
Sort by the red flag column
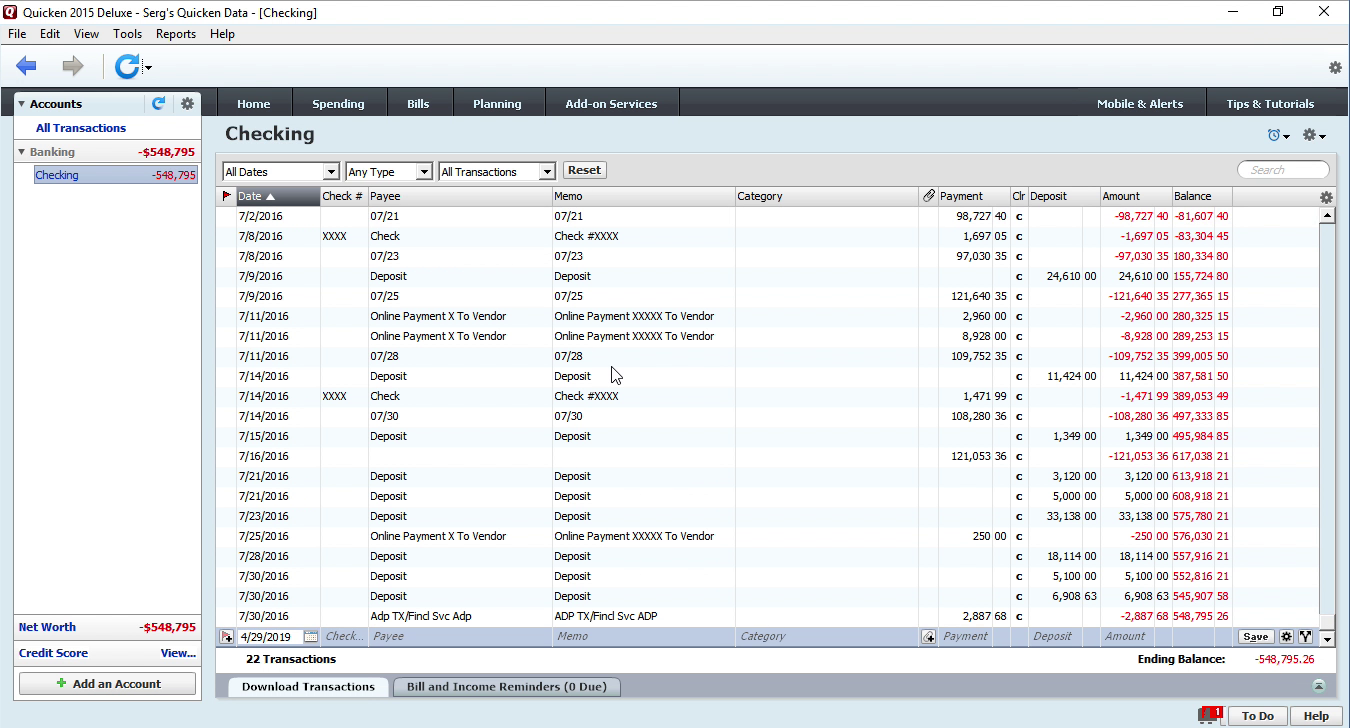226,196
